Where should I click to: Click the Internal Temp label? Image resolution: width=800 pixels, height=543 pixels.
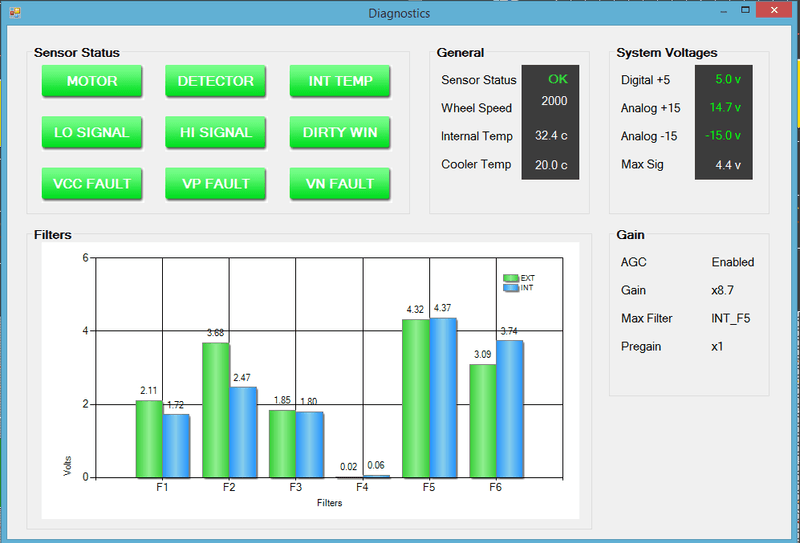(x=477, y=136)
